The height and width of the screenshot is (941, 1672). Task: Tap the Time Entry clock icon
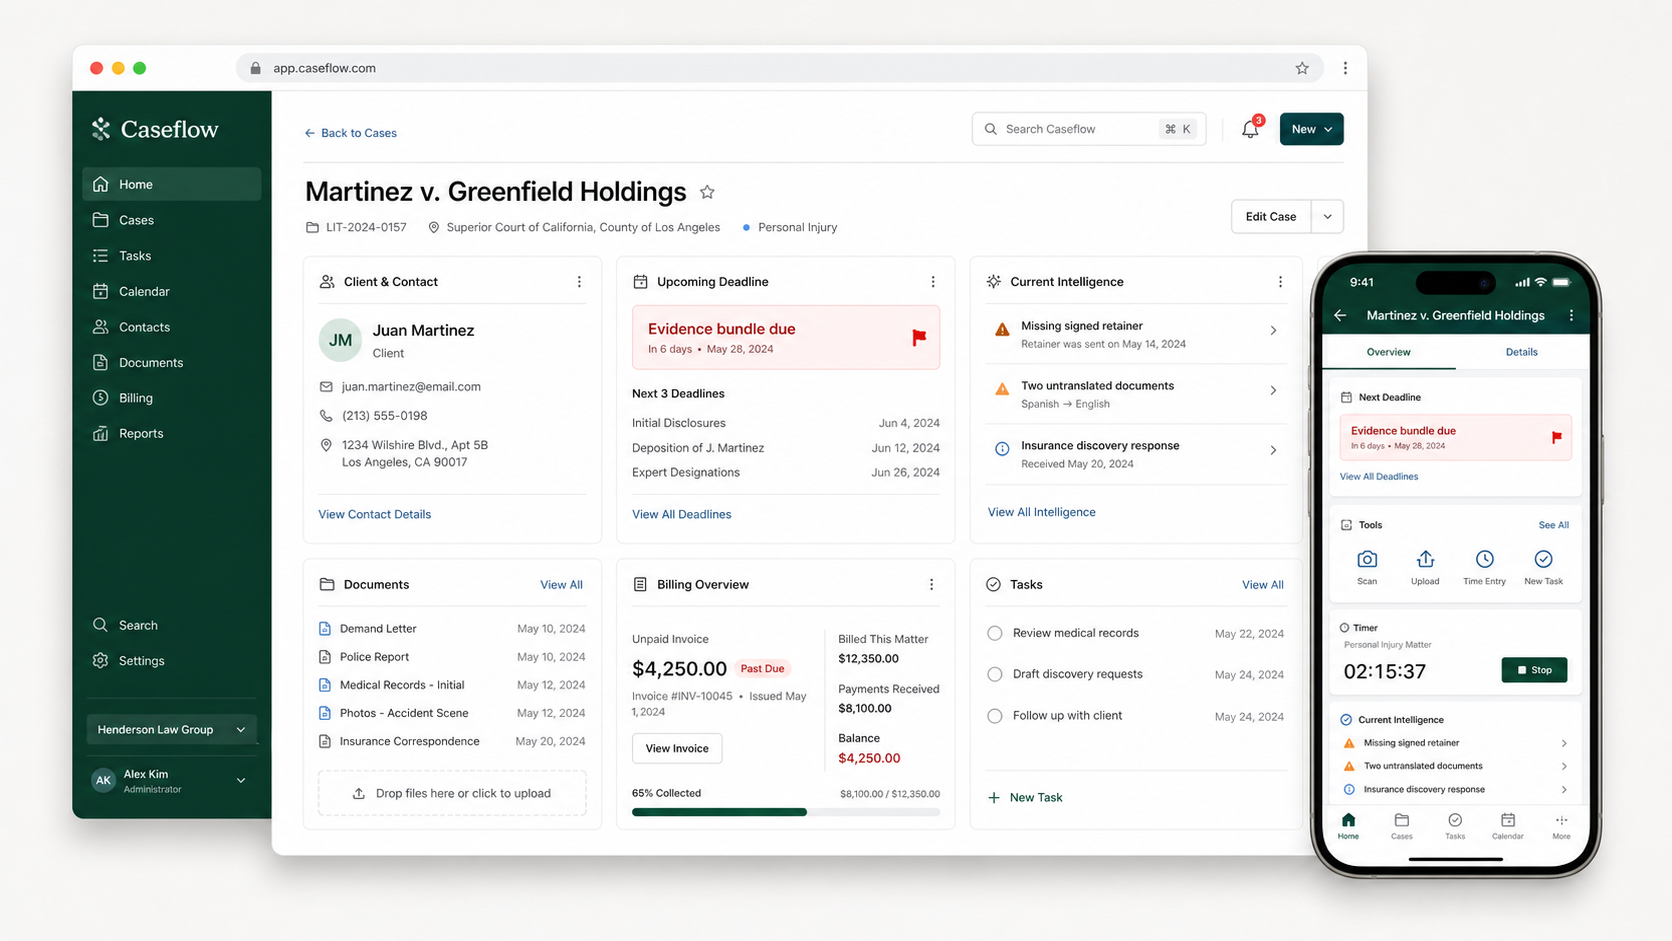pyautogui.click(x=1484, y=560)
